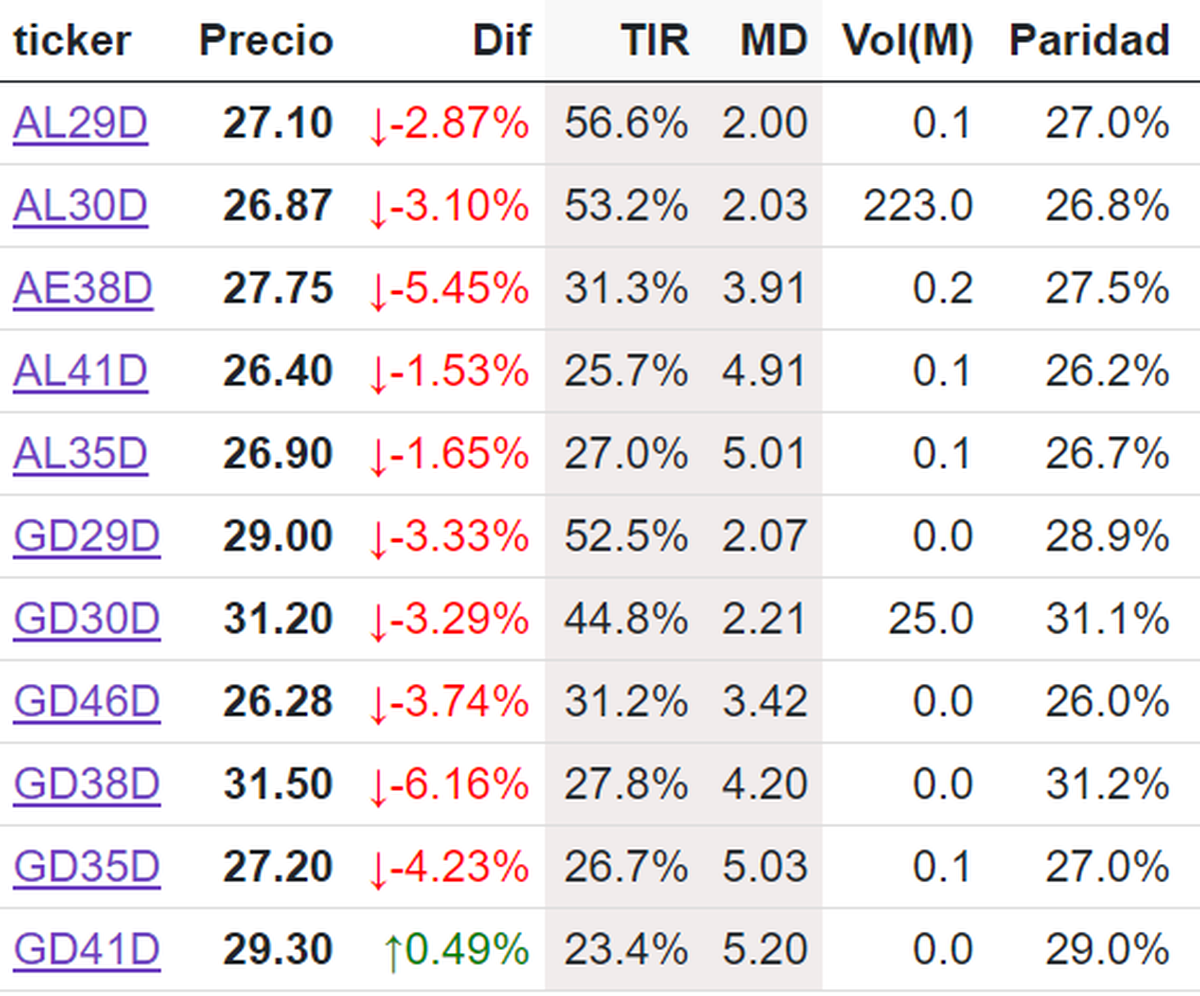Select the GD38D ticker link

tap(86, 785)
